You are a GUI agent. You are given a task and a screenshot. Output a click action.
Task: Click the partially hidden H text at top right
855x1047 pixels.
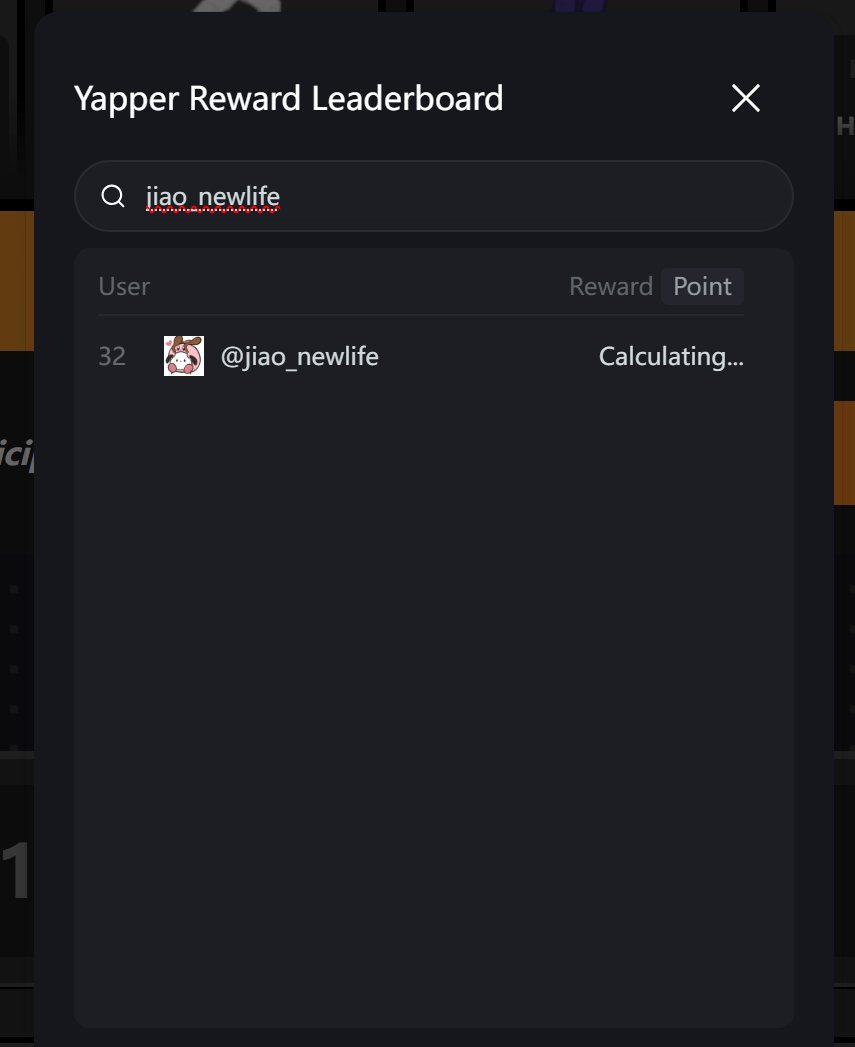pos(845,126)
